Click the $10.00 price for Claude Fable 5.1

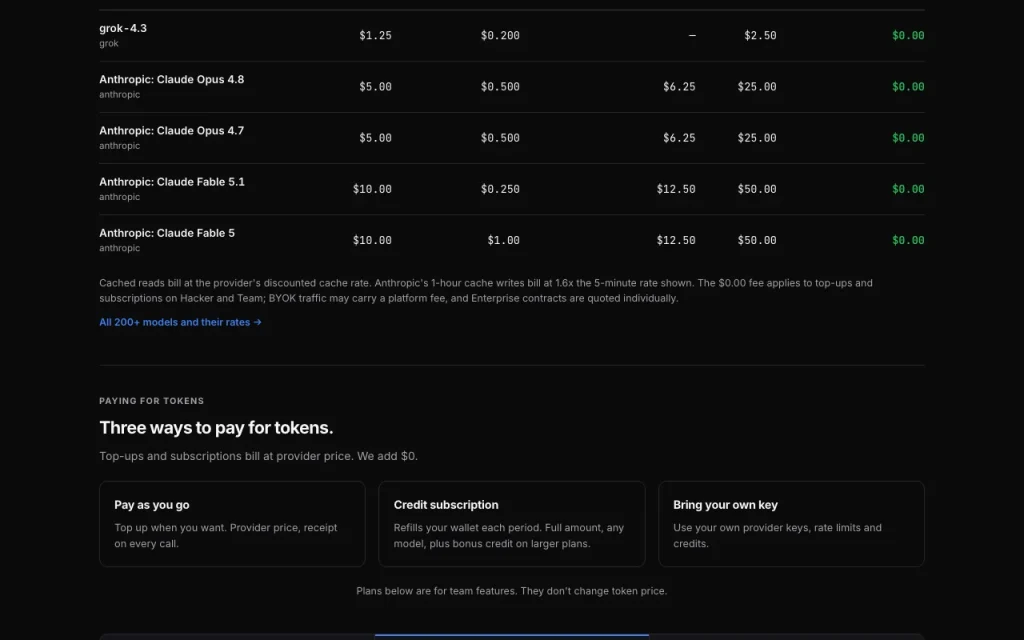click(372, 189)
